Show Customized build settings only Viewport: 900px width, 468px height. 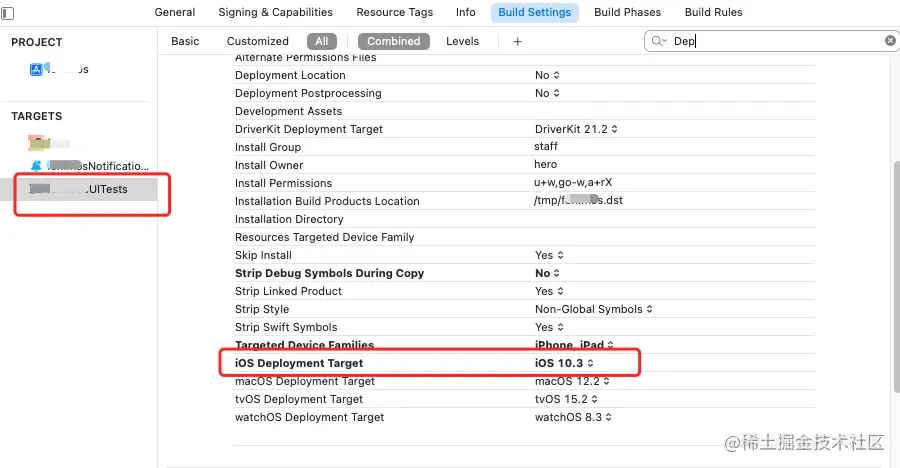pos(257,41)
